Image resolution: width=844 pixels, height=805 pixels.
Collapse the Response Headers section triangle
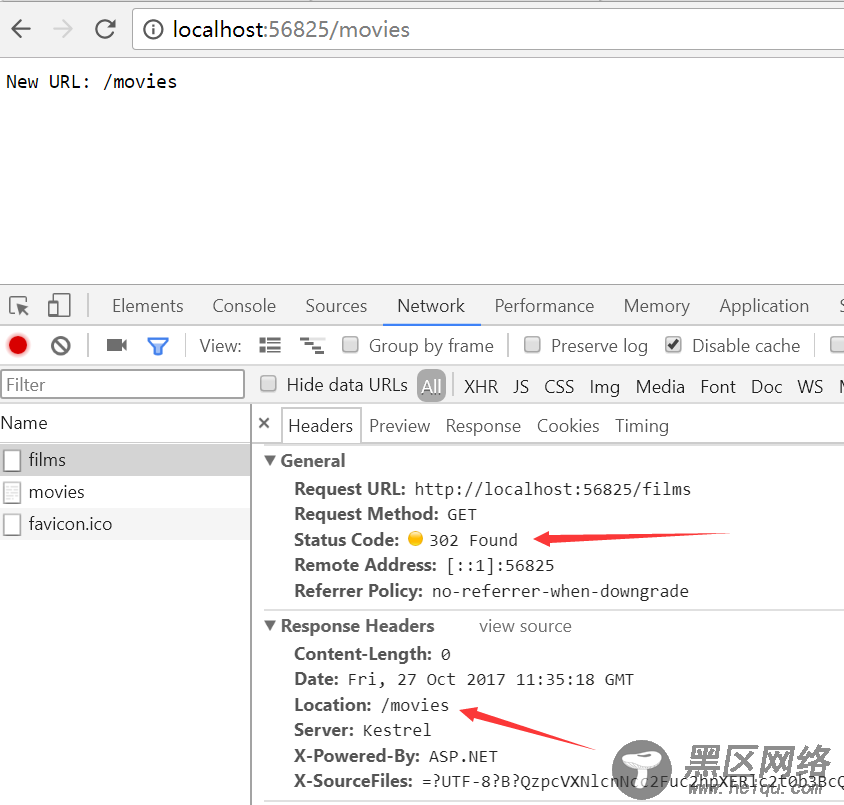[x=270, y=625]
